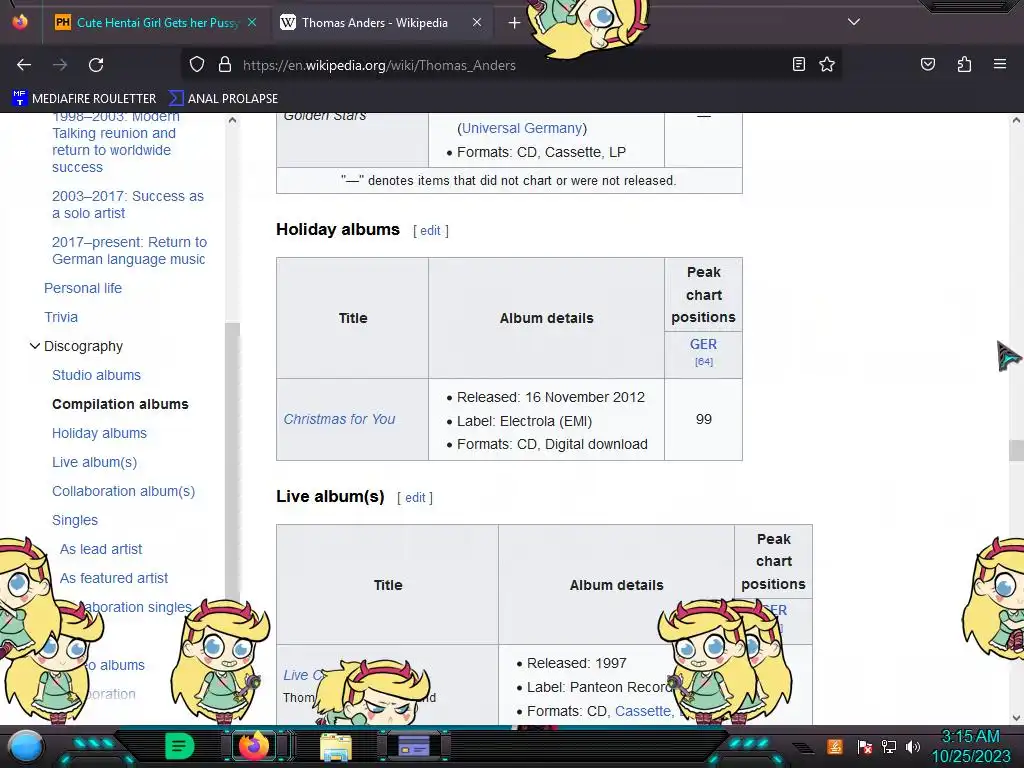
Task: Jump to 2017–present: Return to German language music
Action: click(x=129, y=251)
